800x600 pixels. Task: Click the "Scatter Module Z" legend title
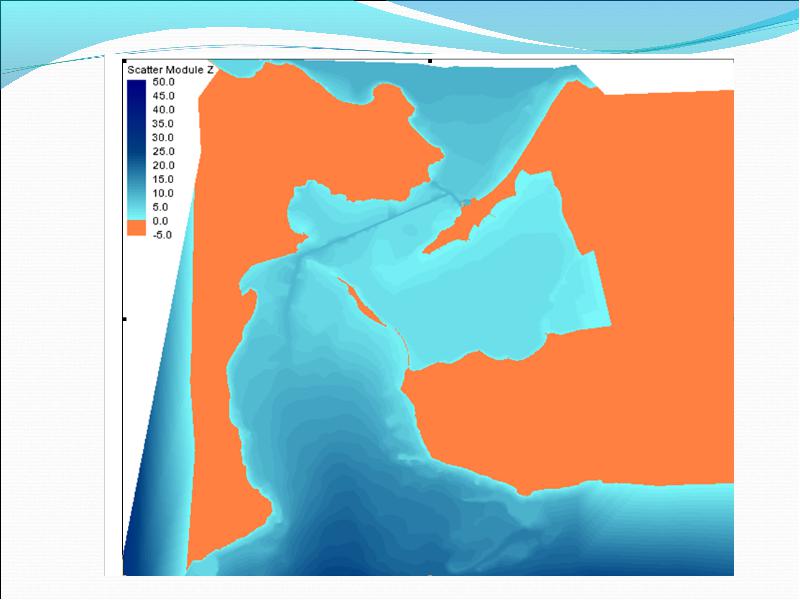pyautogui.click(x=170, y=70)
